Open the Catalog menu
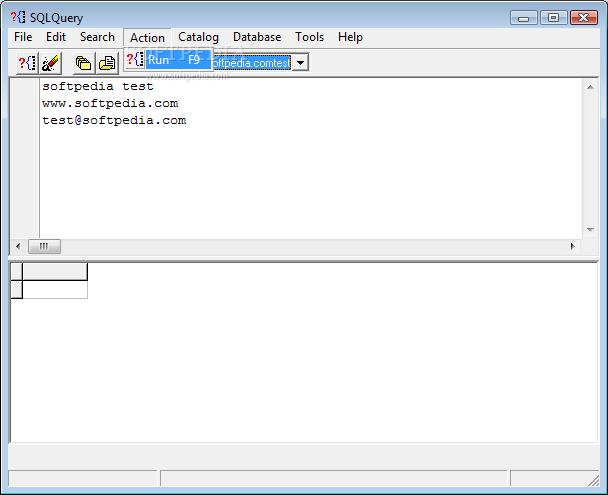 (198, 37)
